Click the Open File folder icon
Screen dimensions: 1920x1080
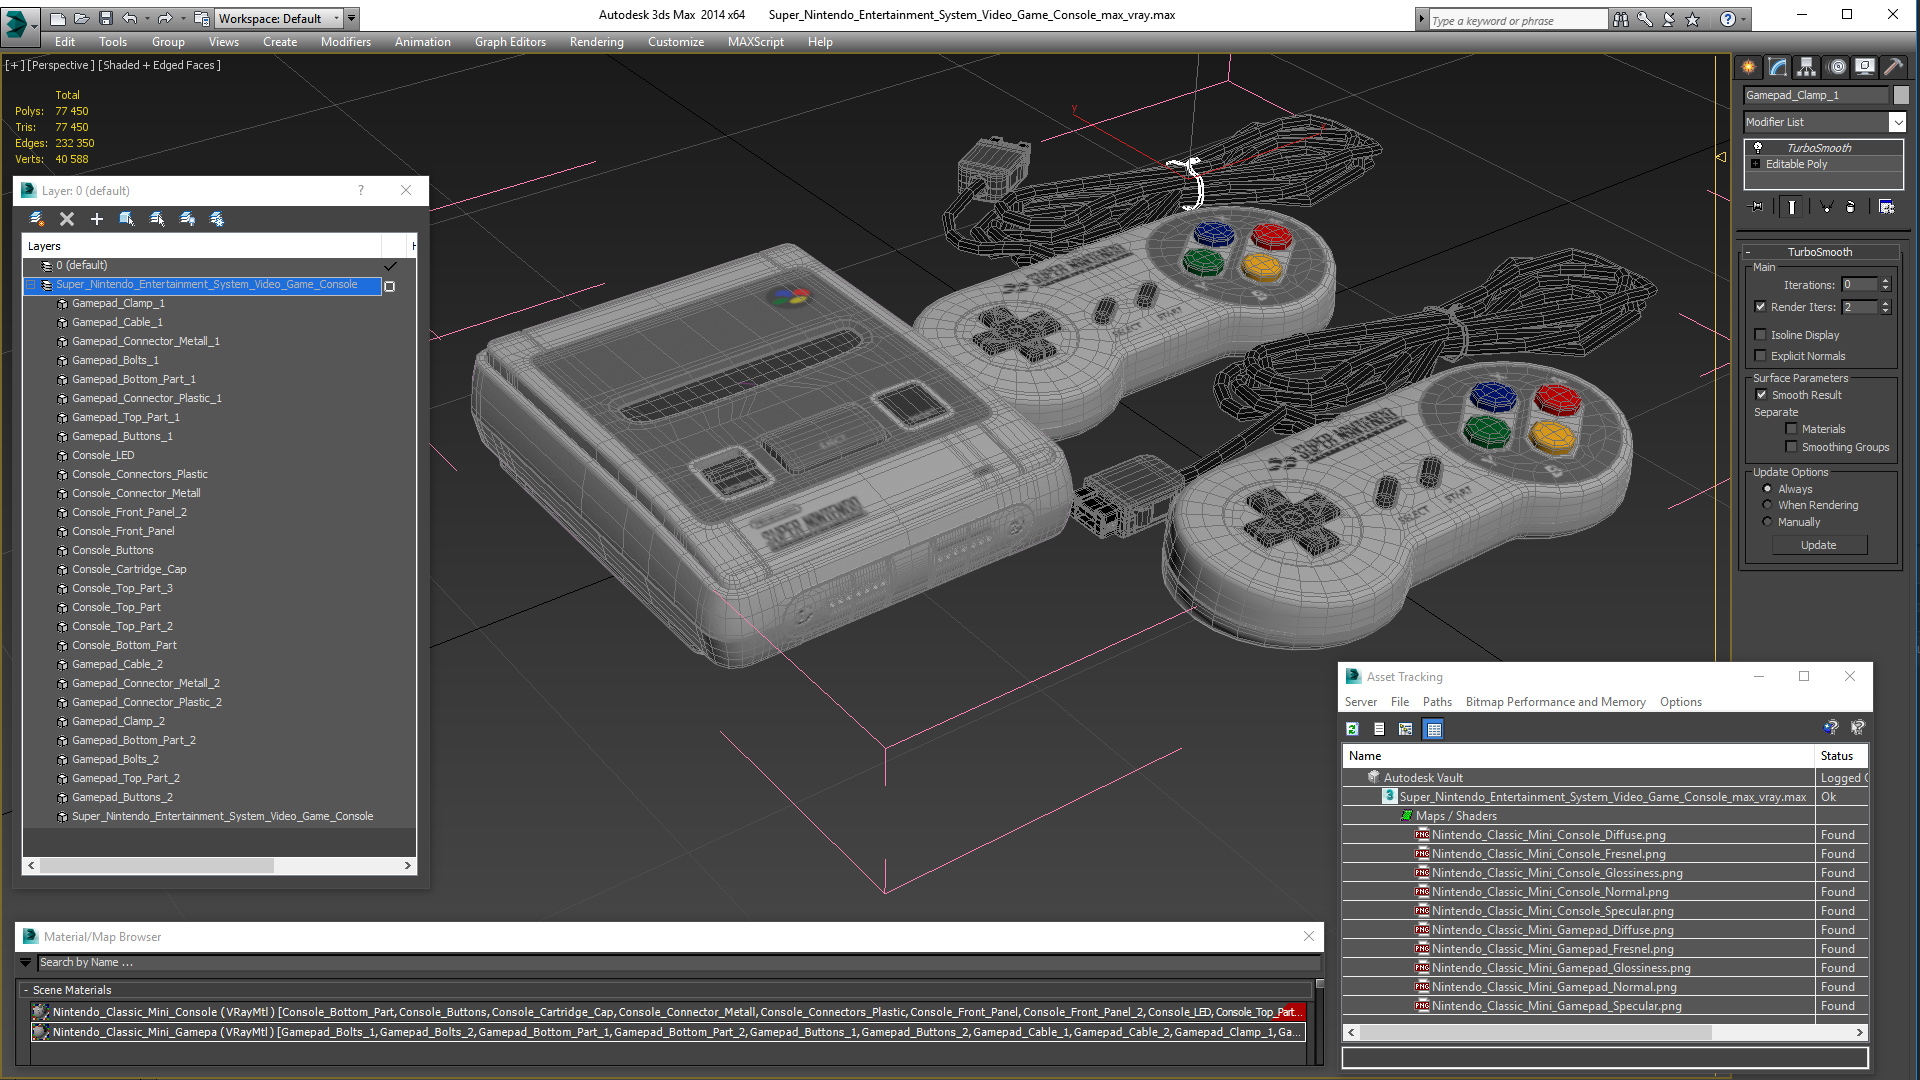81,18
